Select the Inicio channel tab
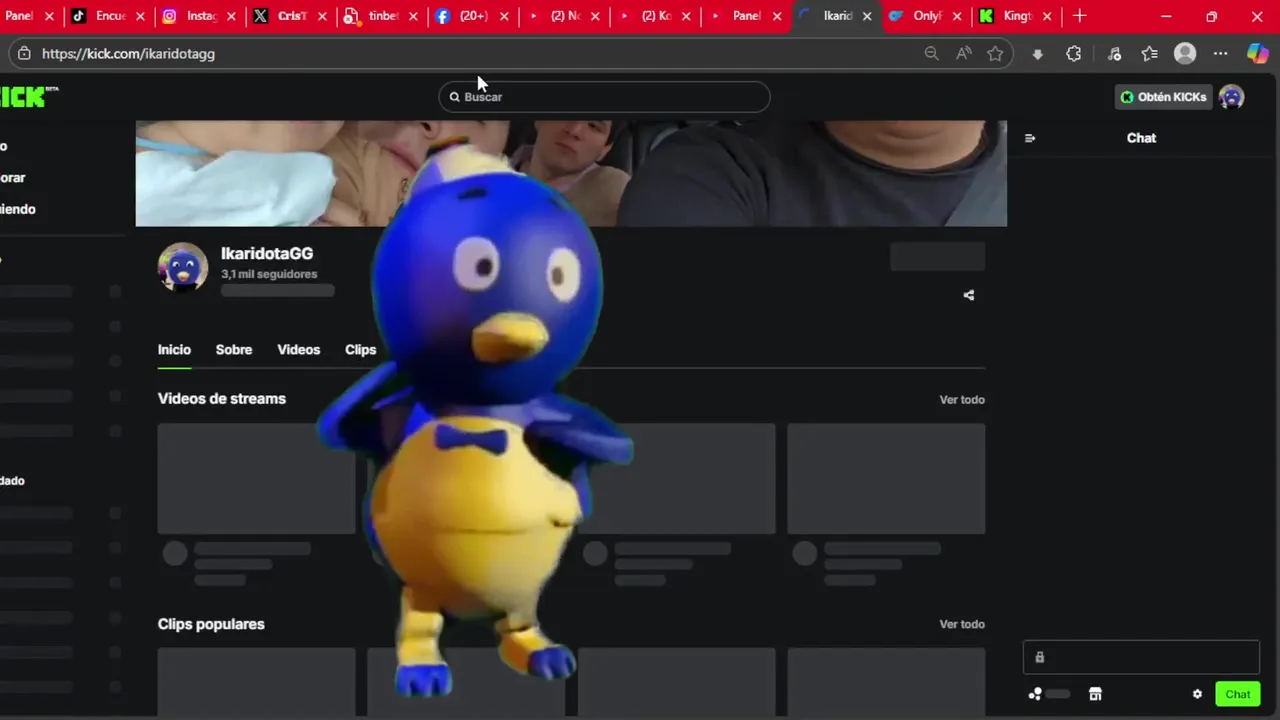1280x720 pixels. (174, 350)
